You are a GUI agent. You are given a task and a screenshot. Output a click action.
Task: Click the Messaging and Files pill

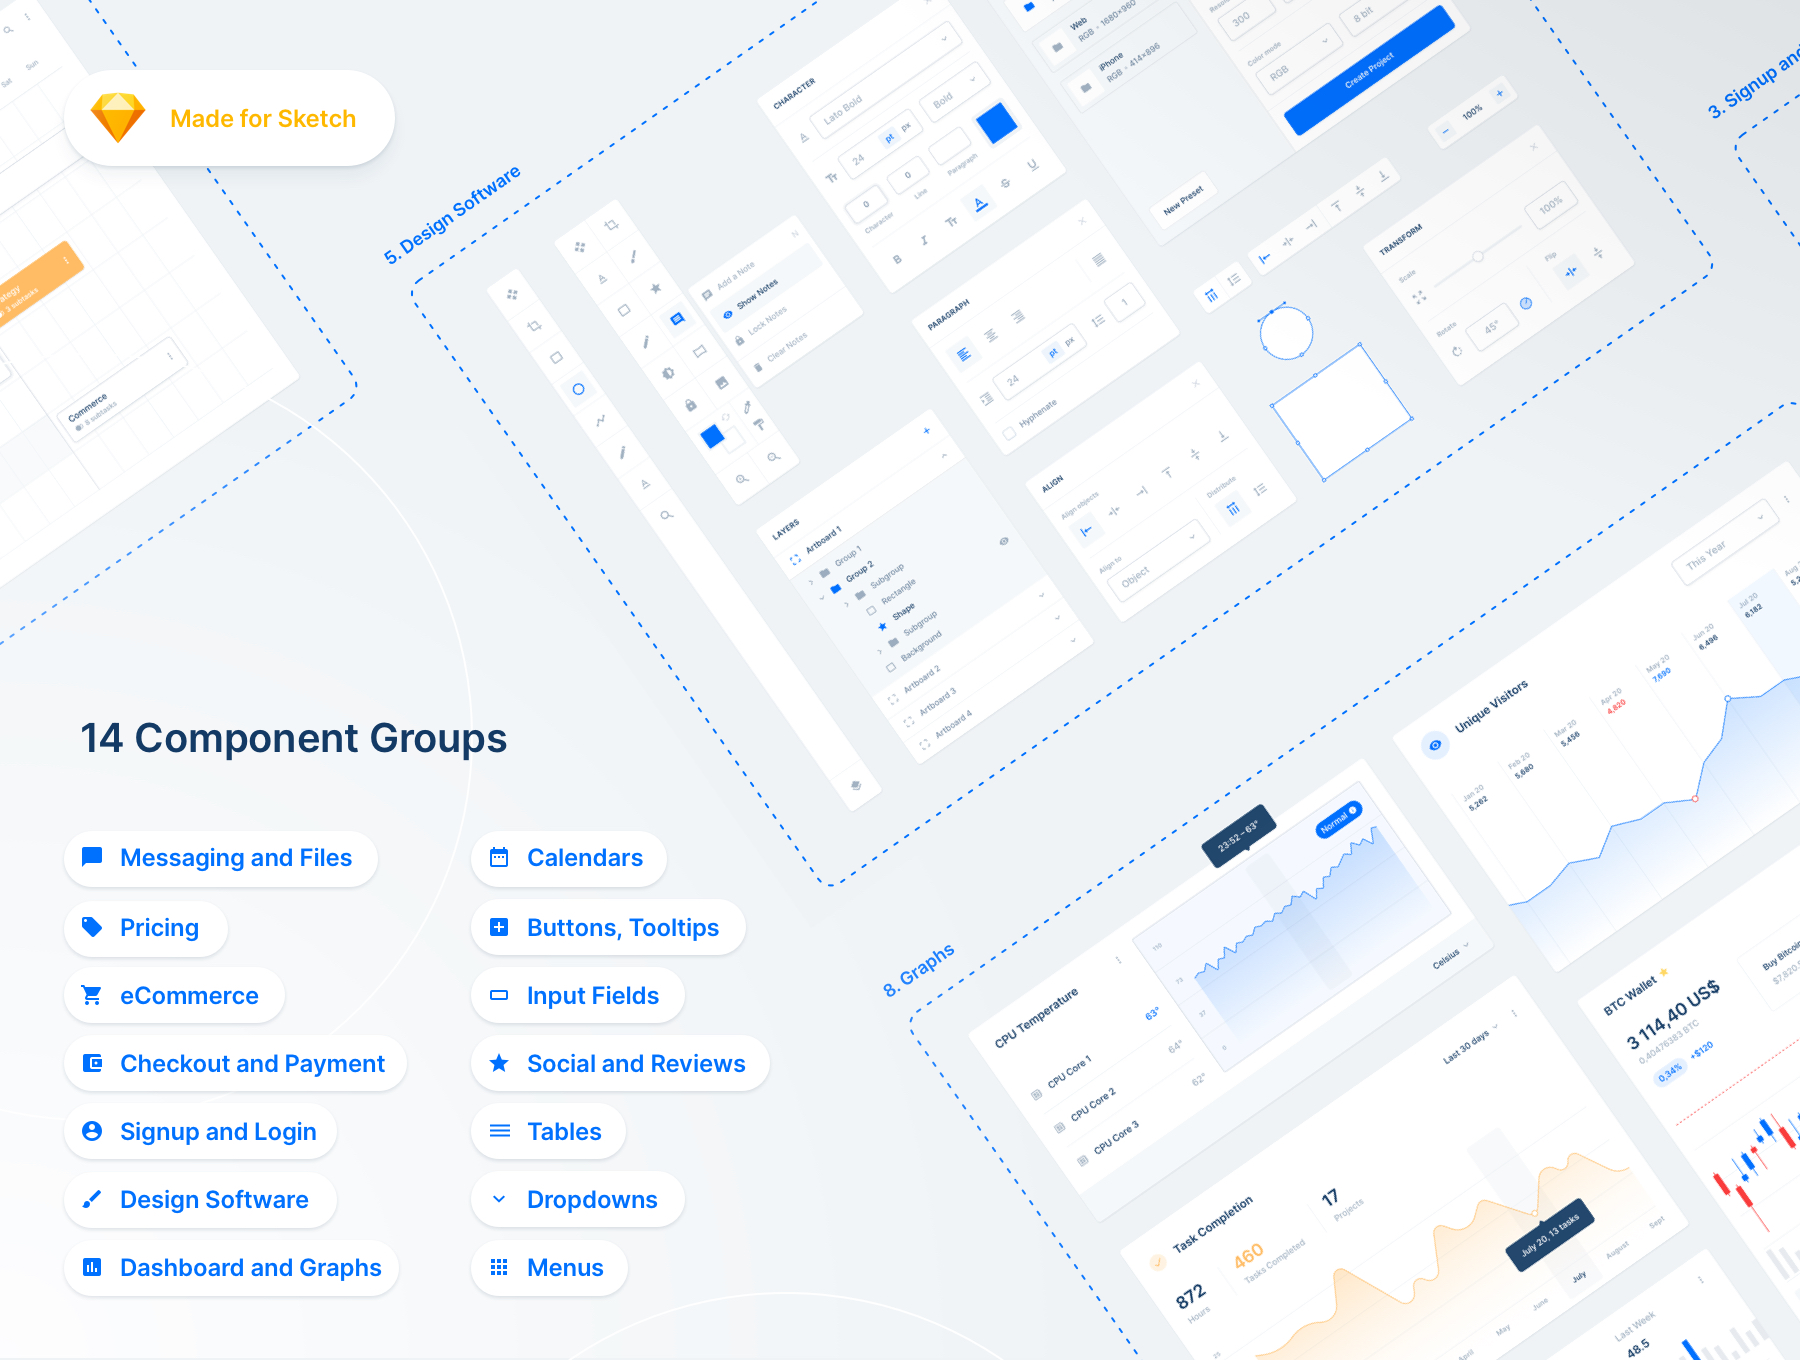221,858
